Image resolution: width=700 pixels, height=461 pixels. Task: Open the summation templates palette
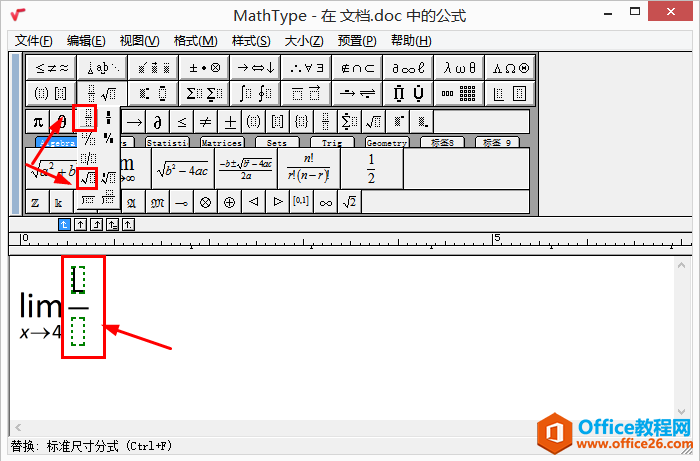(204, 93)
